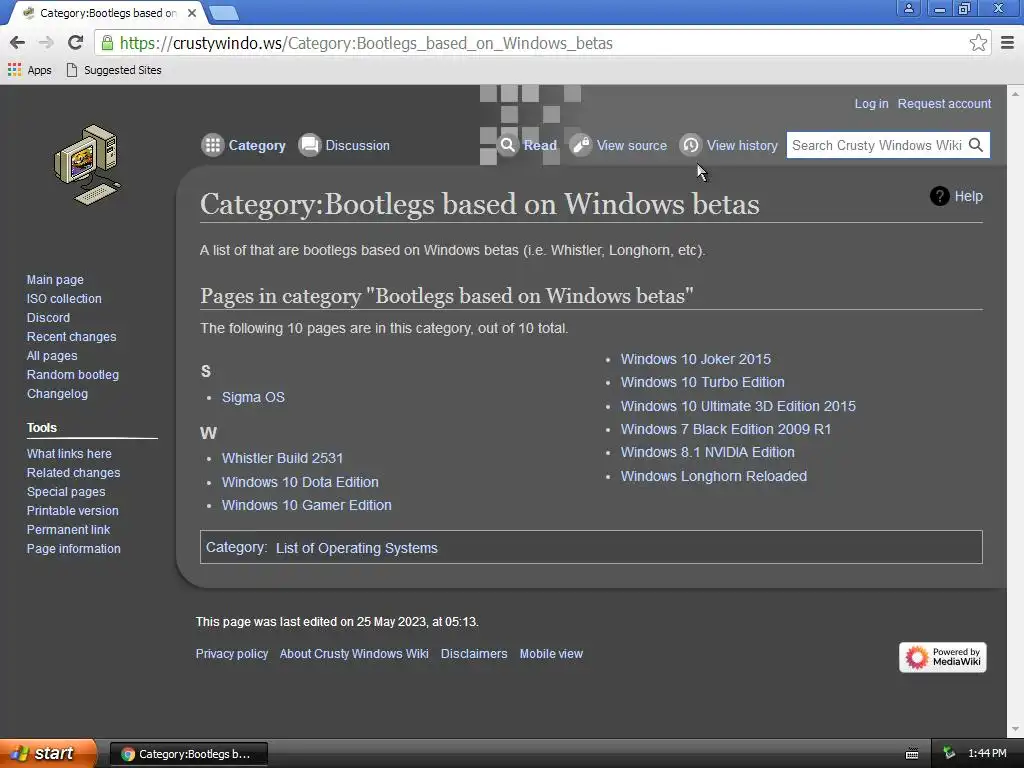Open Windows 10 Ultimate 3D Edition 2015
The height and width of the screenshot is (768, 1024).
click(x=738, y=406)
